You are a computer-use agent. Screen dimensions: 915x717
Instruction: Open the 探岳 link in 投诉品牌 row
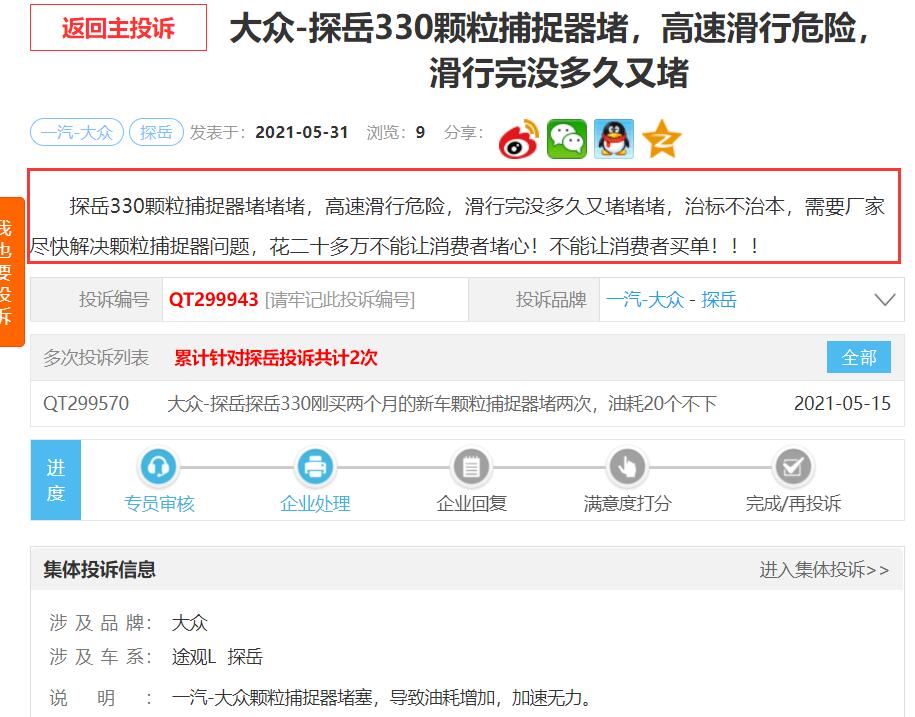click(718, 300)
